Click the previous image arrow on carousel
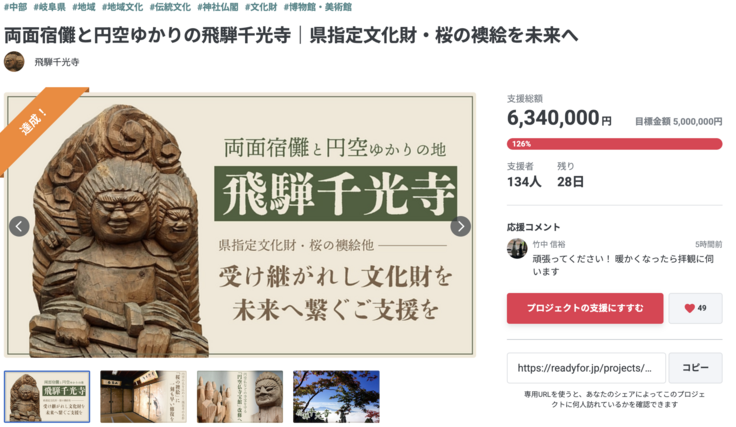Screen dimensions: 736x427 [x=19, y=226]
